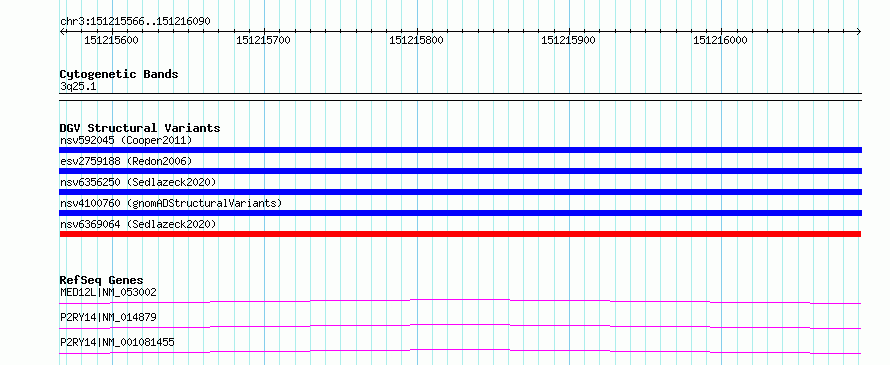Click magenta line under P2RY14|NM_001081455
The width and height of the screenshot is (890, 365).
click(460, 351)
